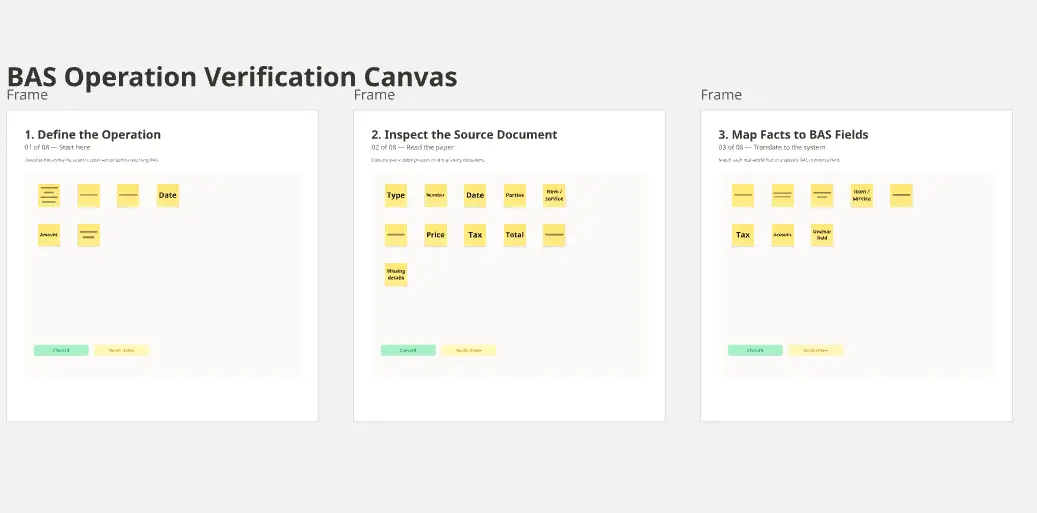
Task: Select the Unclear field sticky note in Map Facts frame
Action: (x=822, y=235)
